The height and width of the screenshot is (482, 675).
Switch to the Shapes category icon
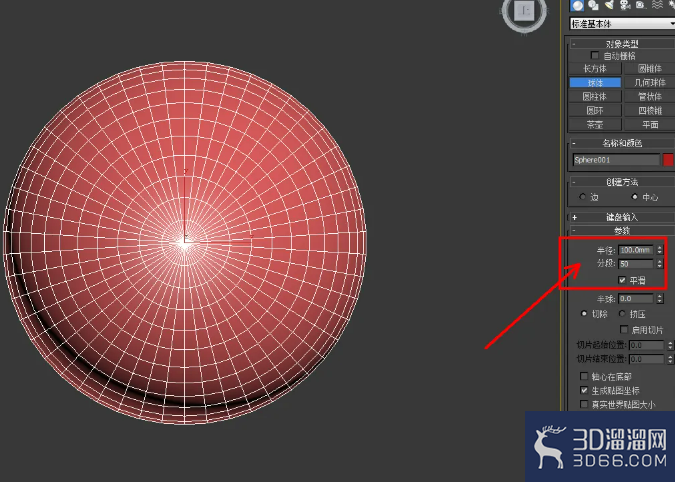pyautogui.click(x=594, y=5)
